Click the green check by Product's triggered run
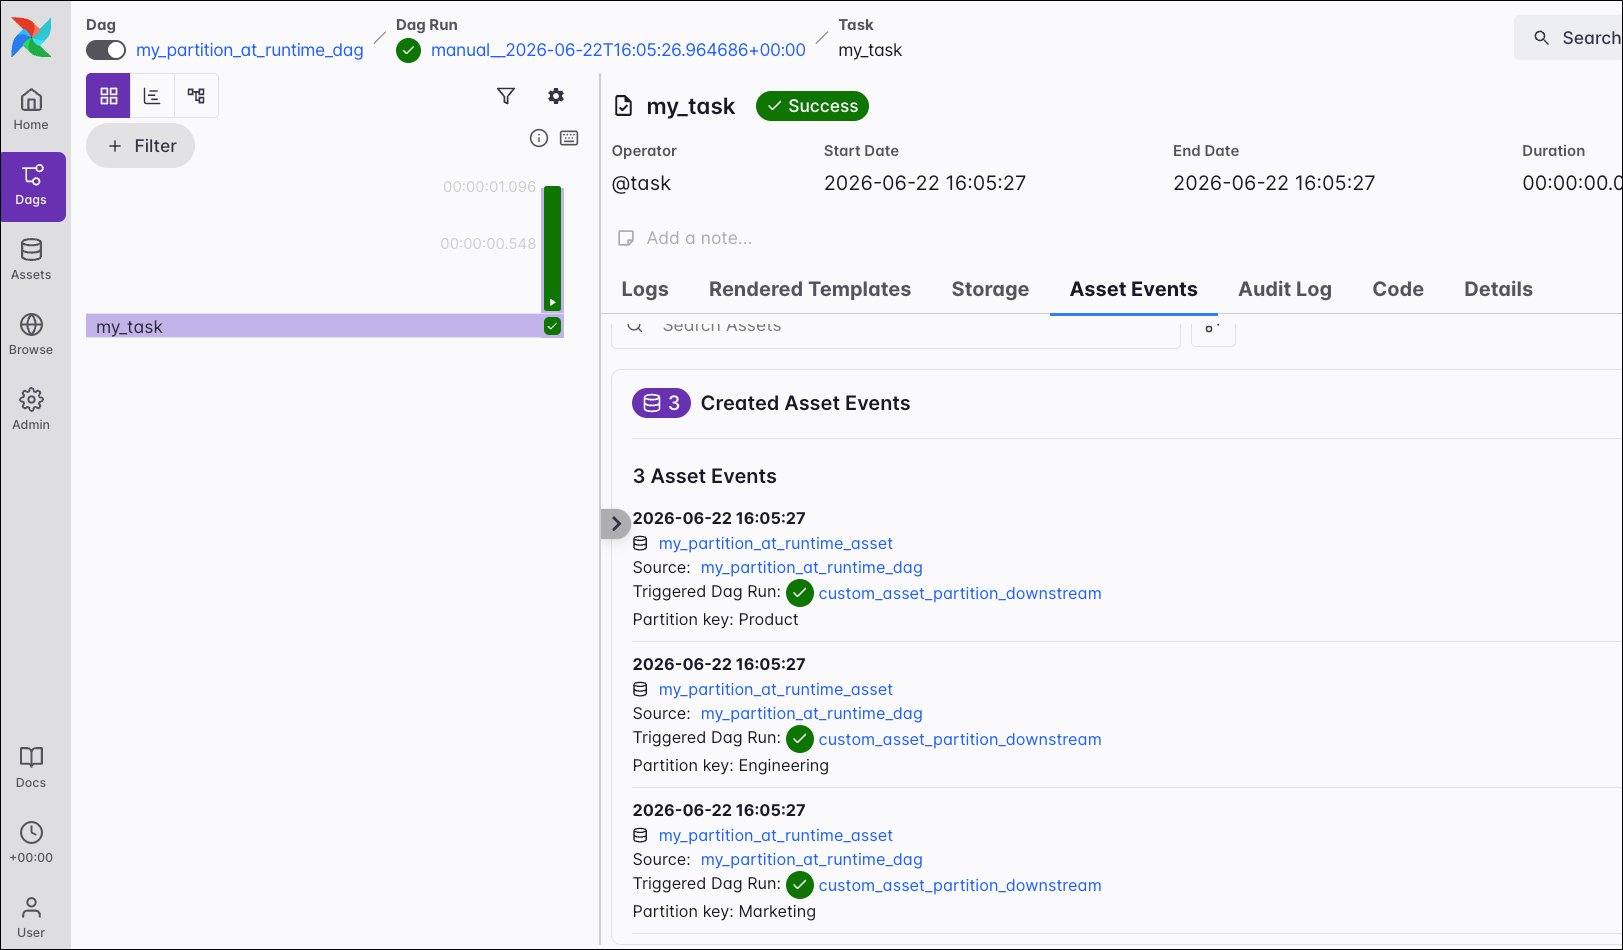 point(800,593)
